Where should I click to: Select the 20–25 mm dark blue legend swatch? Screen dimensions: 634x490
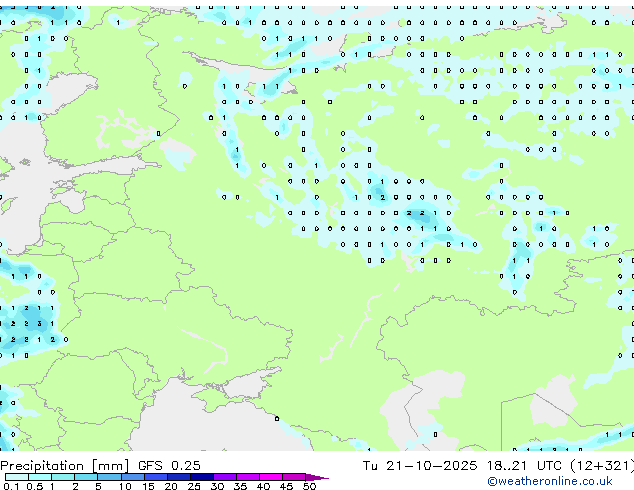[x=179, y=477]
